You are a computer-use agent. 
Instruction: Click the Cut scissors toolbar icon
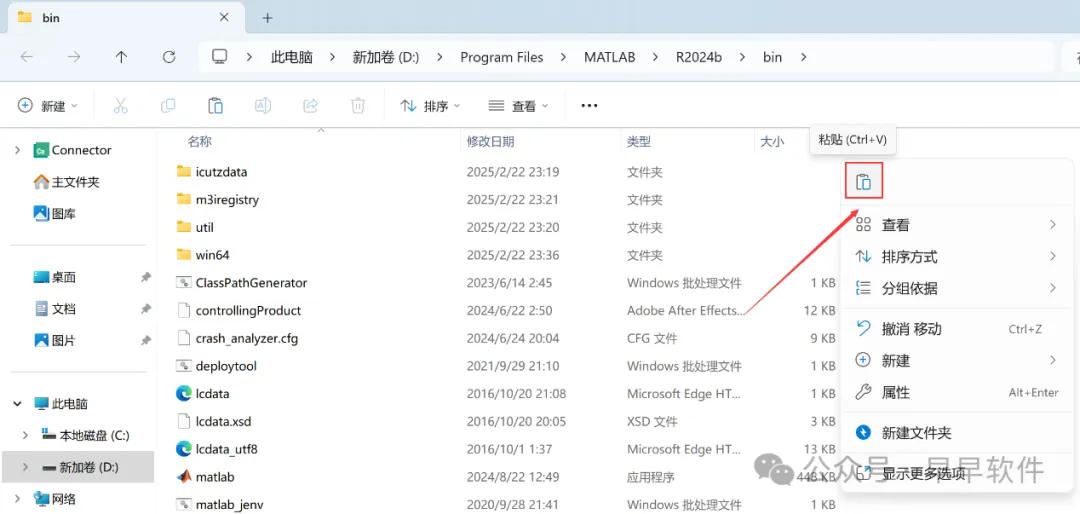pos(121,105)
